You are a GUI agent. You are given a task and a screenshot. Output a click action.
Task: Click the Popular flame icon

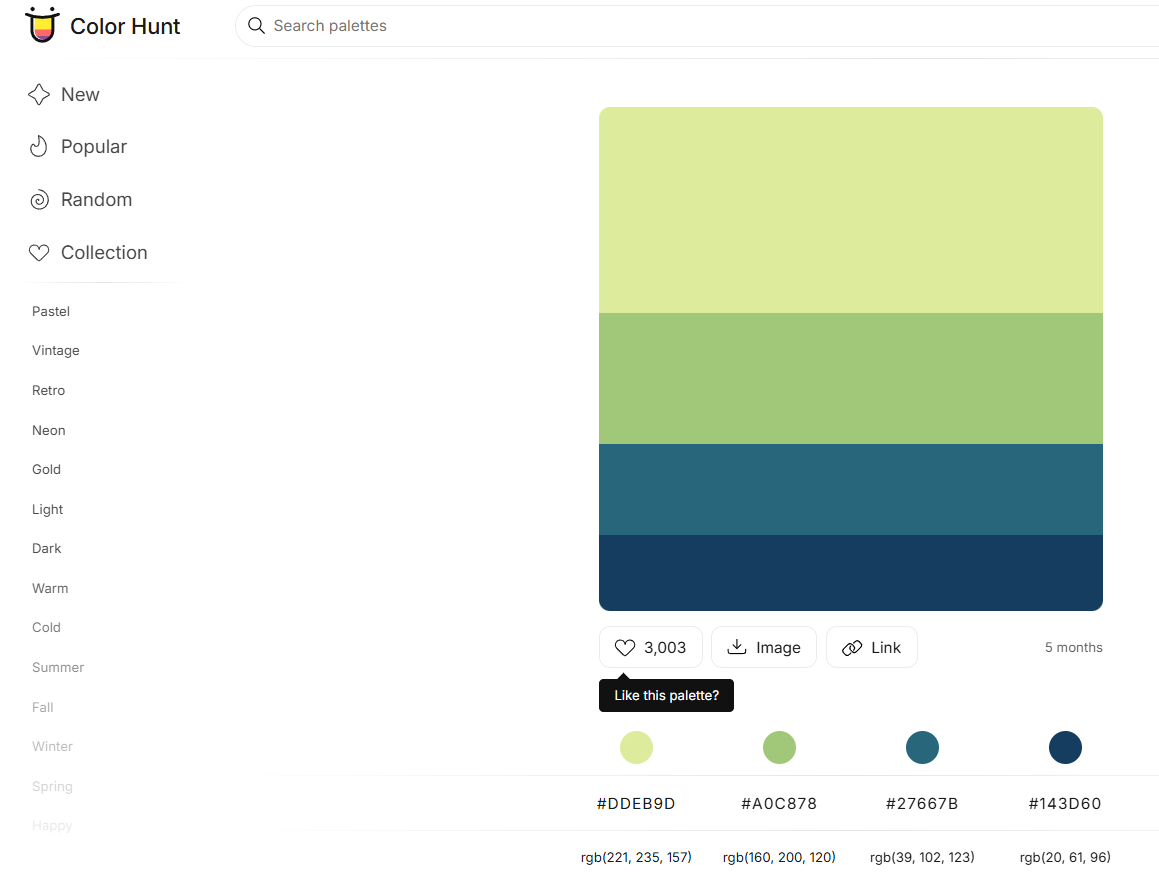[x=38, y=146]
